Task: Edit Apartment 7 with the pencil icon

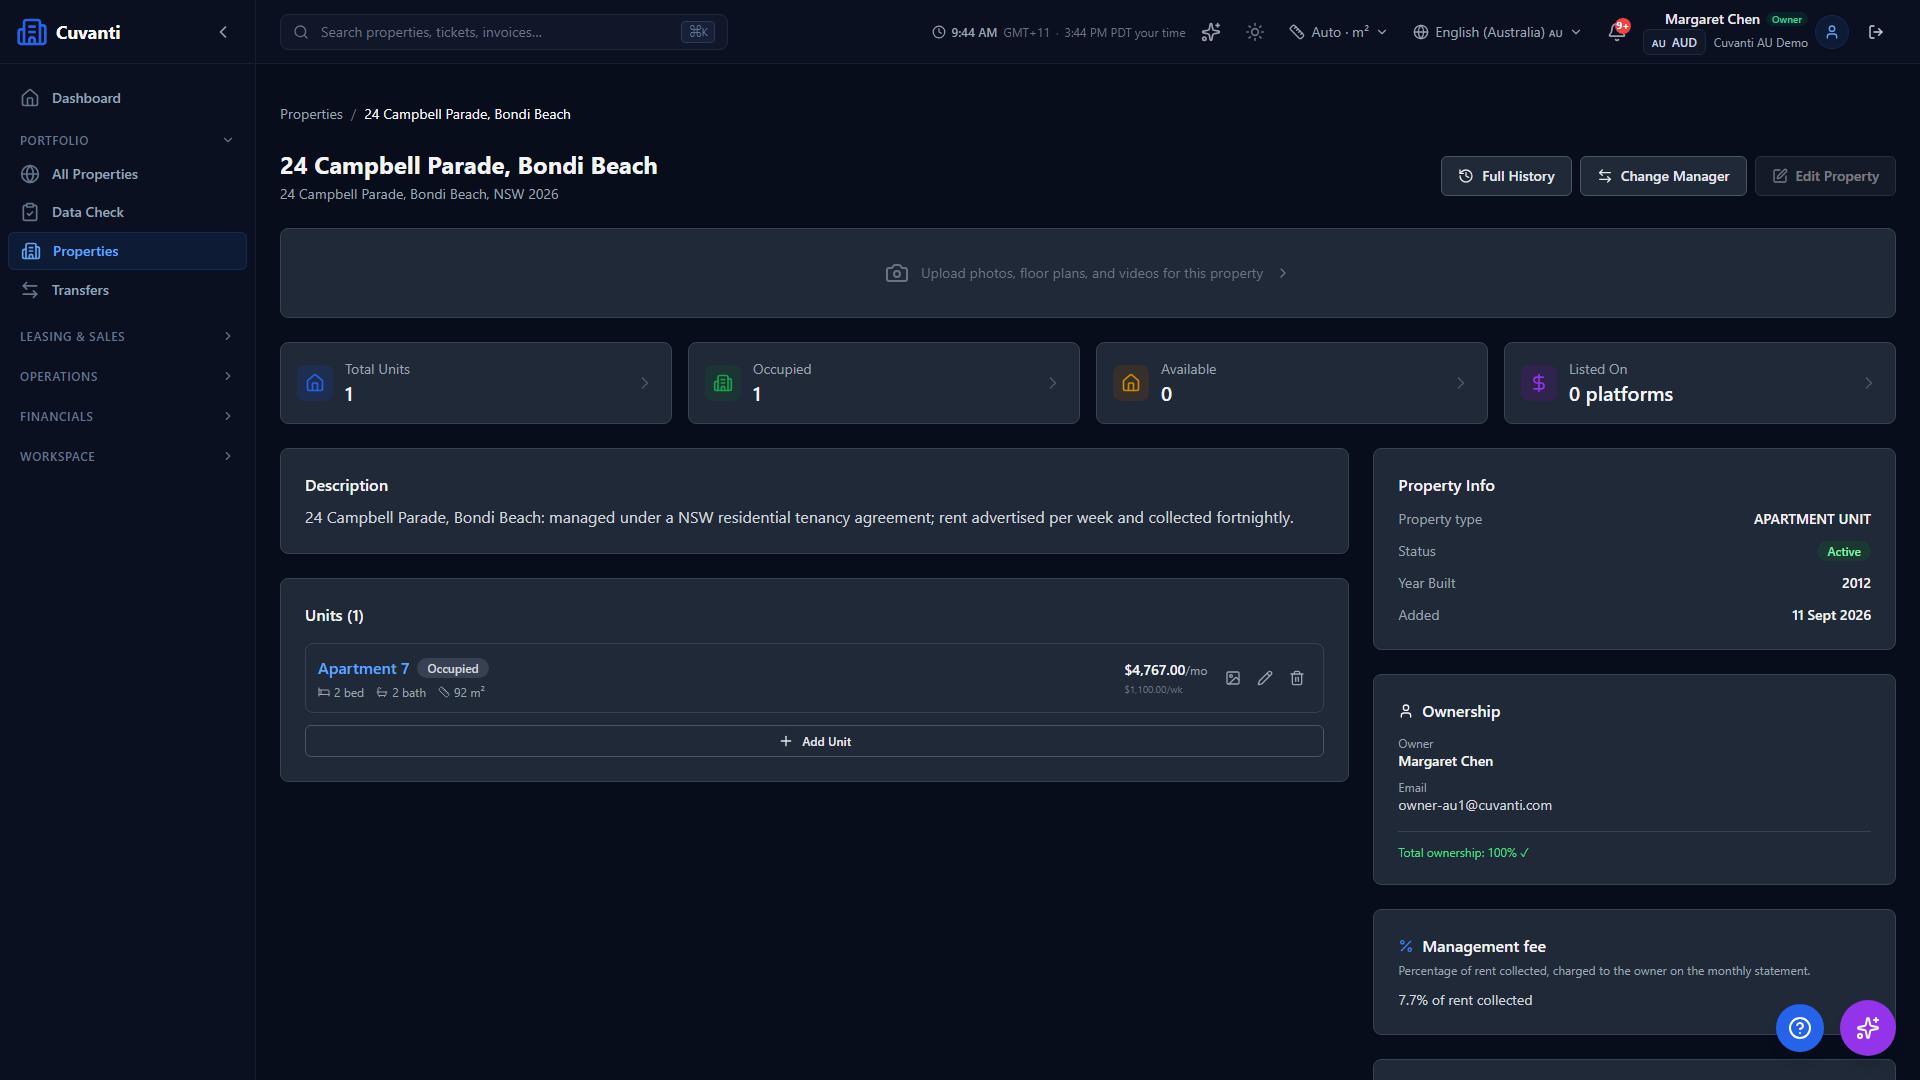Action: (x=1265, y=678)
